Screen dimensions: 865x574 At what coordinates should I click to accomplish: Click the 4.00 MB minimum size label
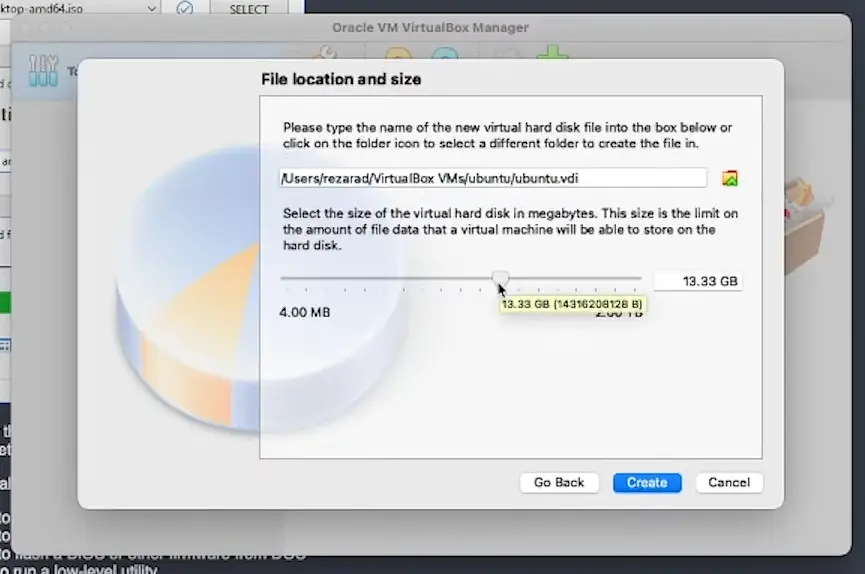[x=305, y=312]
